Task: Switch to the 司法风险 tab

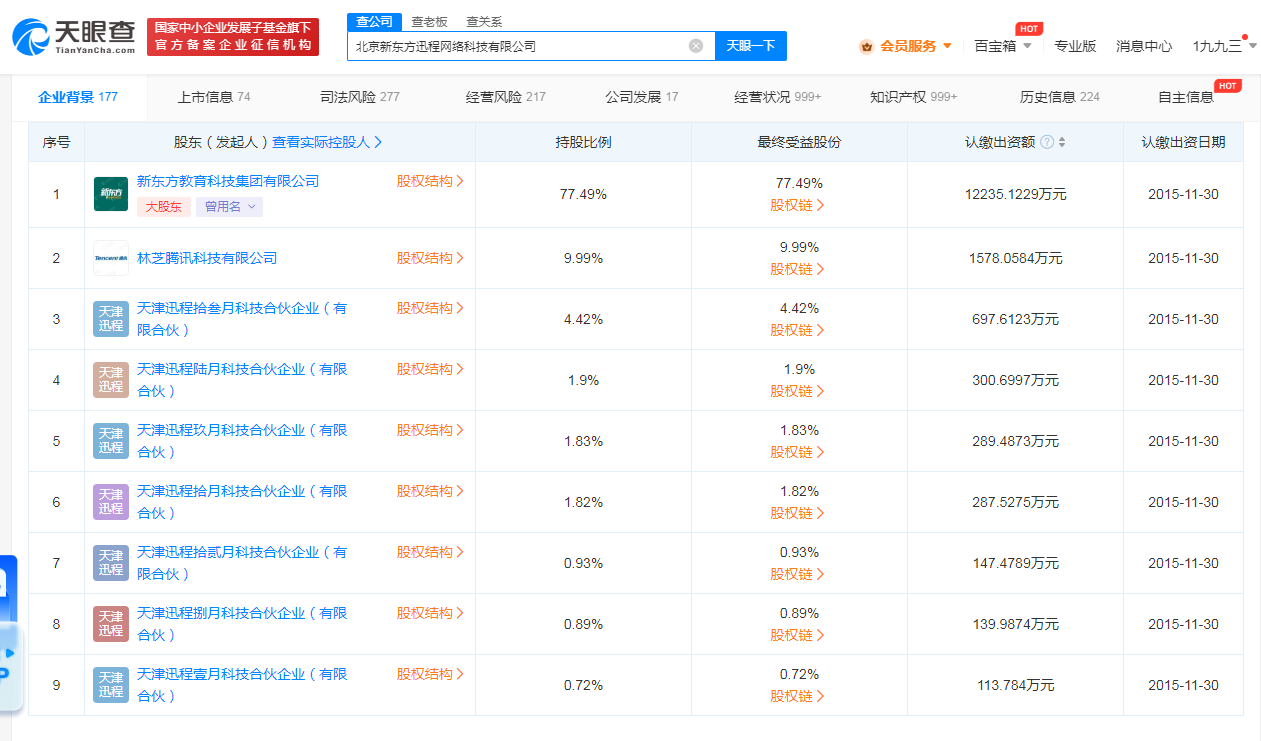Action: click(360, 97)
